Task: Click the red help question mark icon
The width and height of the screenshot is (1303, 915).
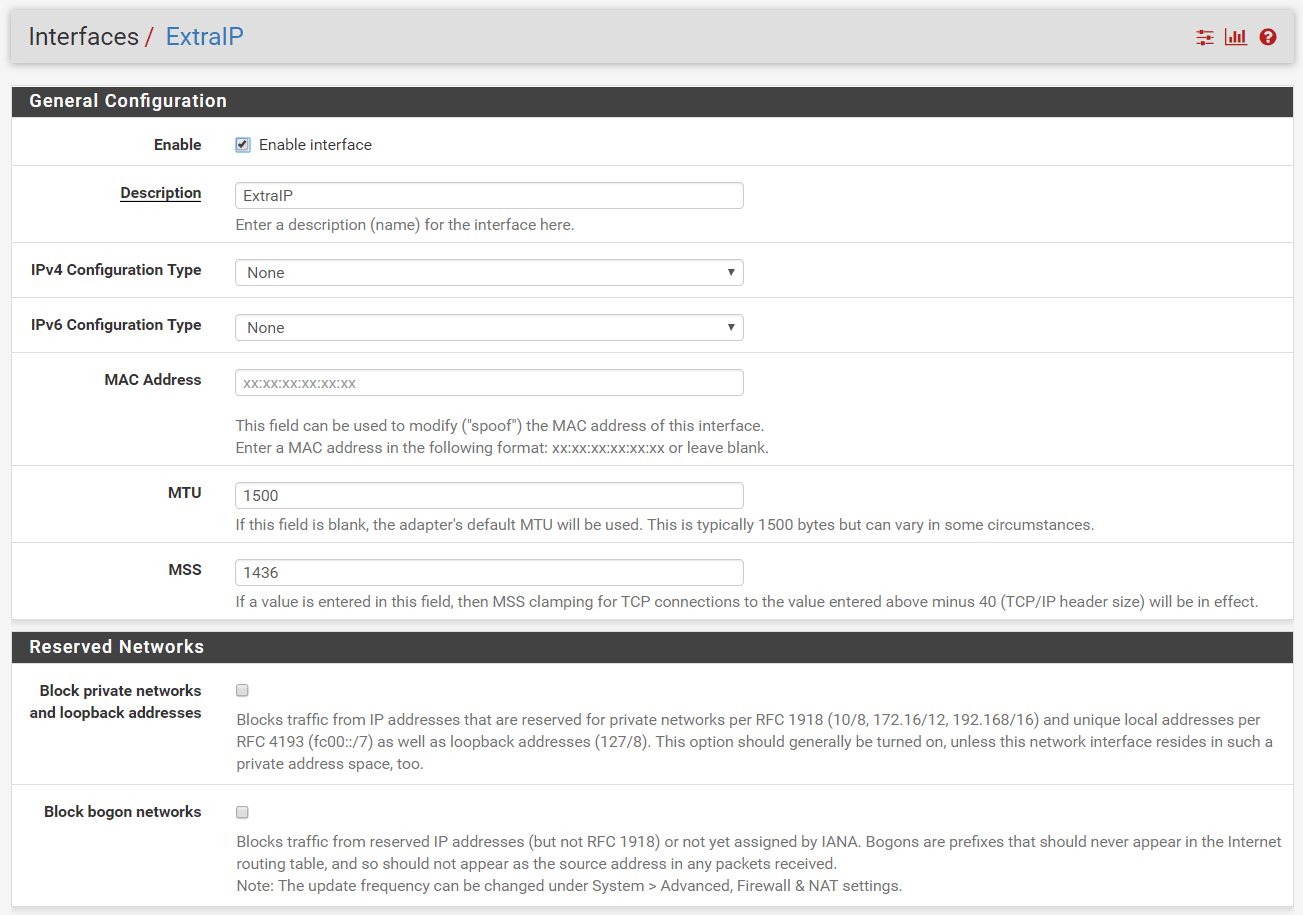Action: point(1268,37)
